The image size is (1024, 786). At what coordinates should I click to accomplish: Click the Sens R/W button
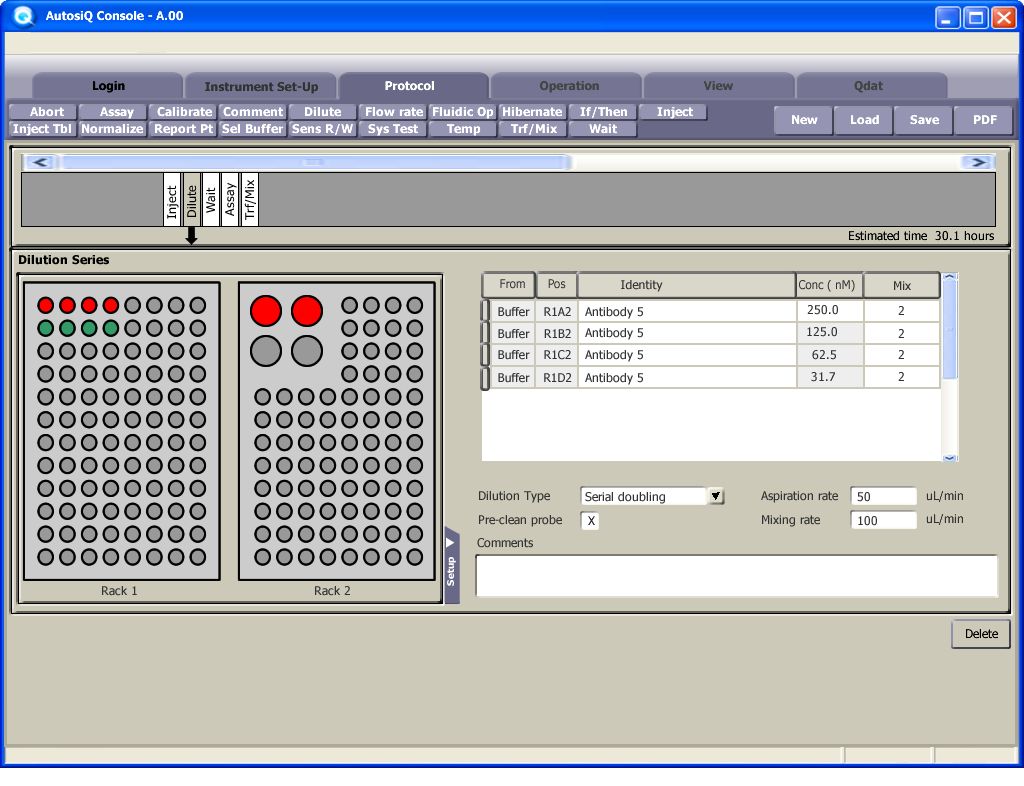[322, 129]
